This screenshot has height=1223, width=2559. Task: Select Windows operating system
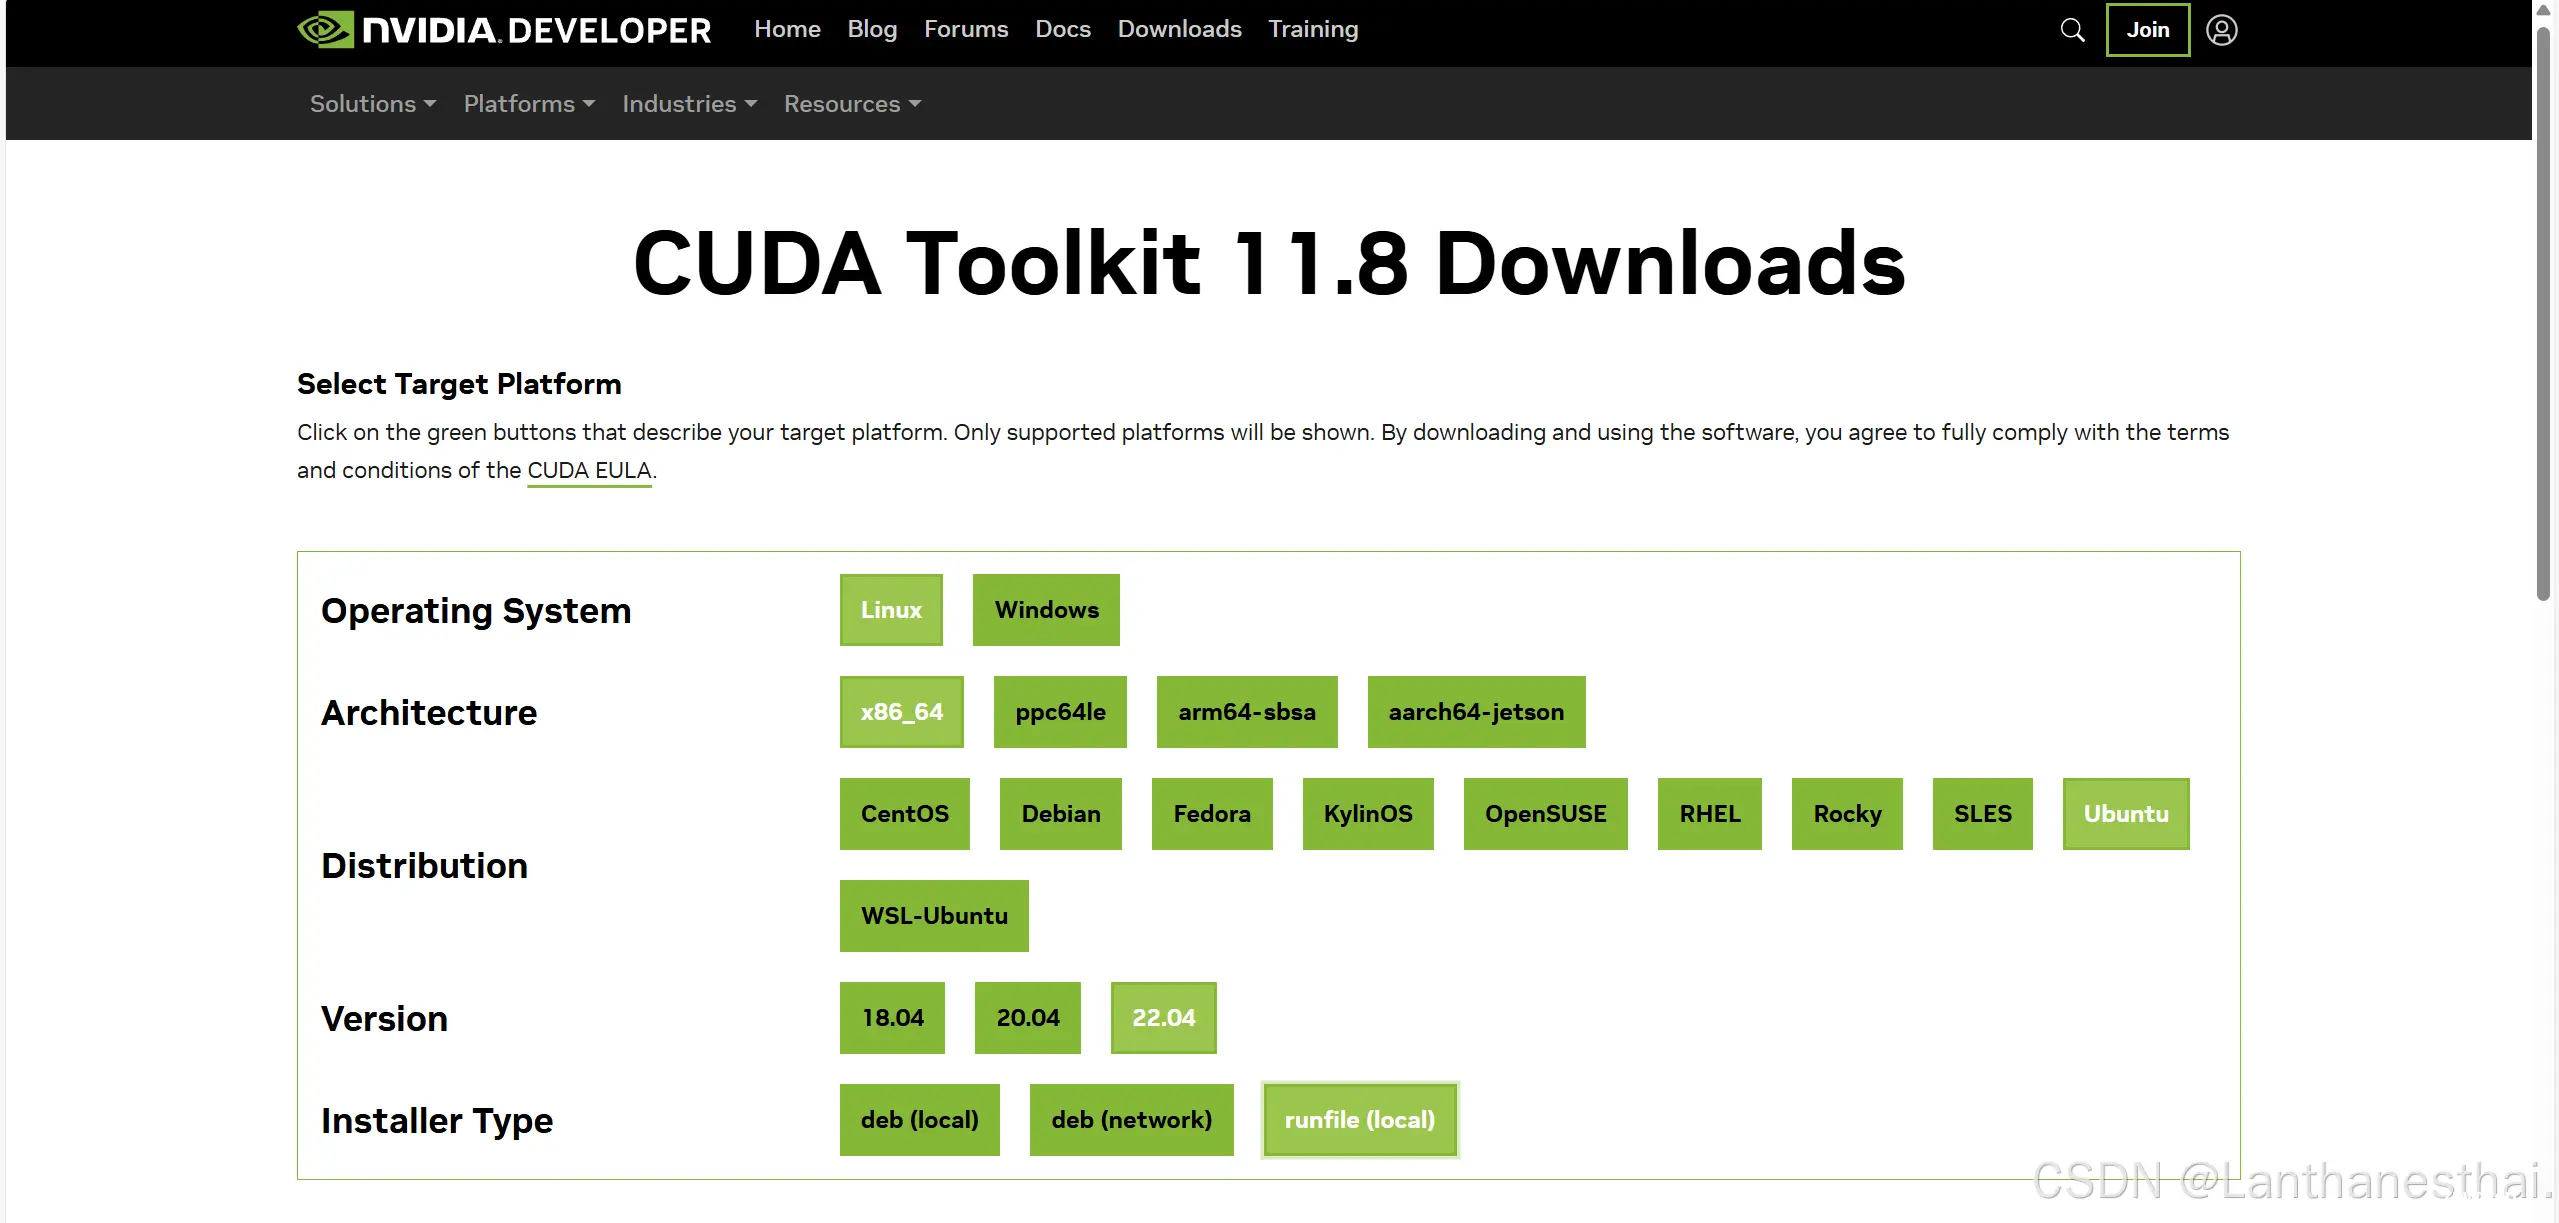(x=1046, y=610)
